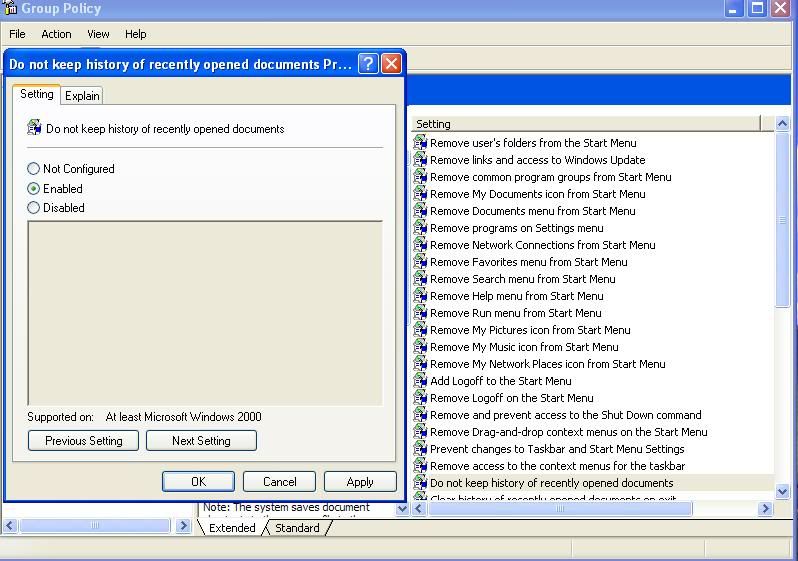Click the dialog's question mark help button
Screen dimensions: 798x561
pos(368,64)
